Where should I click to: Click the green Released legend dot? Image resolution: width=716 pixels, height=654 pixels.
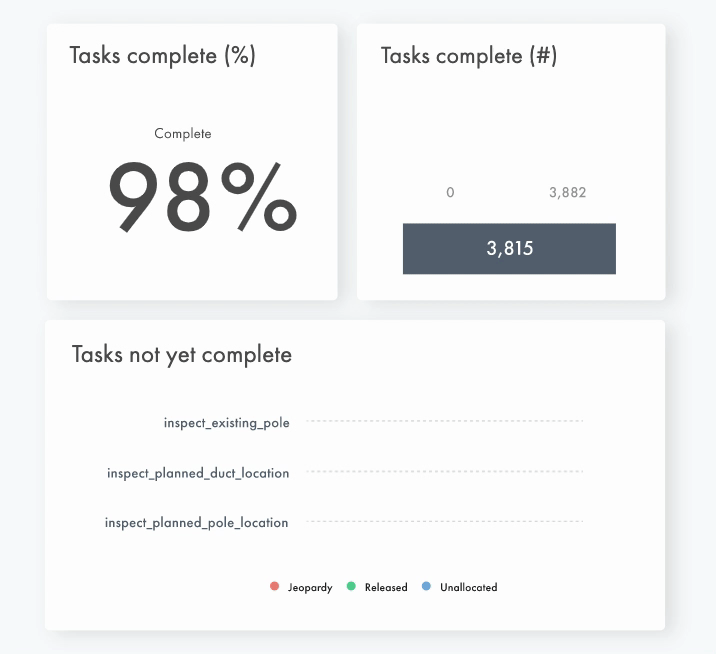pos(351,587)
